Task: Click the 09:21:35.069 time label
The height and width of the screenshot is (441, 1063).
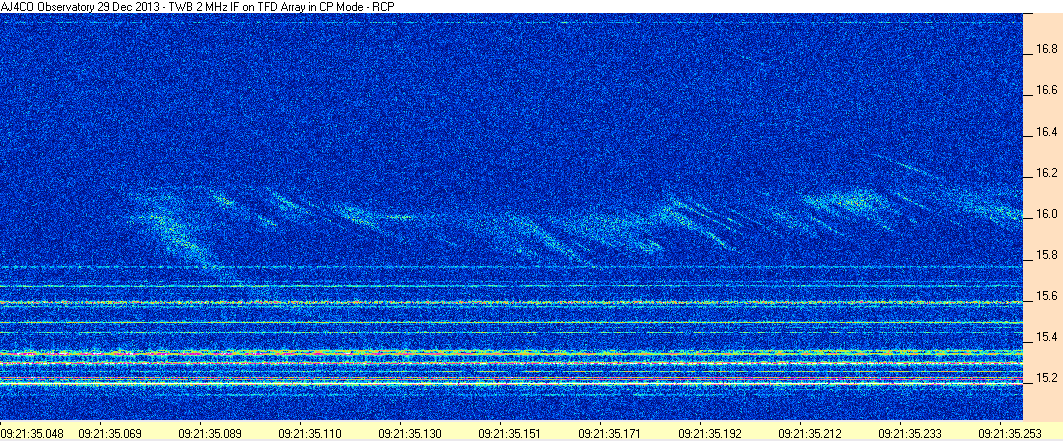Action: (112, 432)
